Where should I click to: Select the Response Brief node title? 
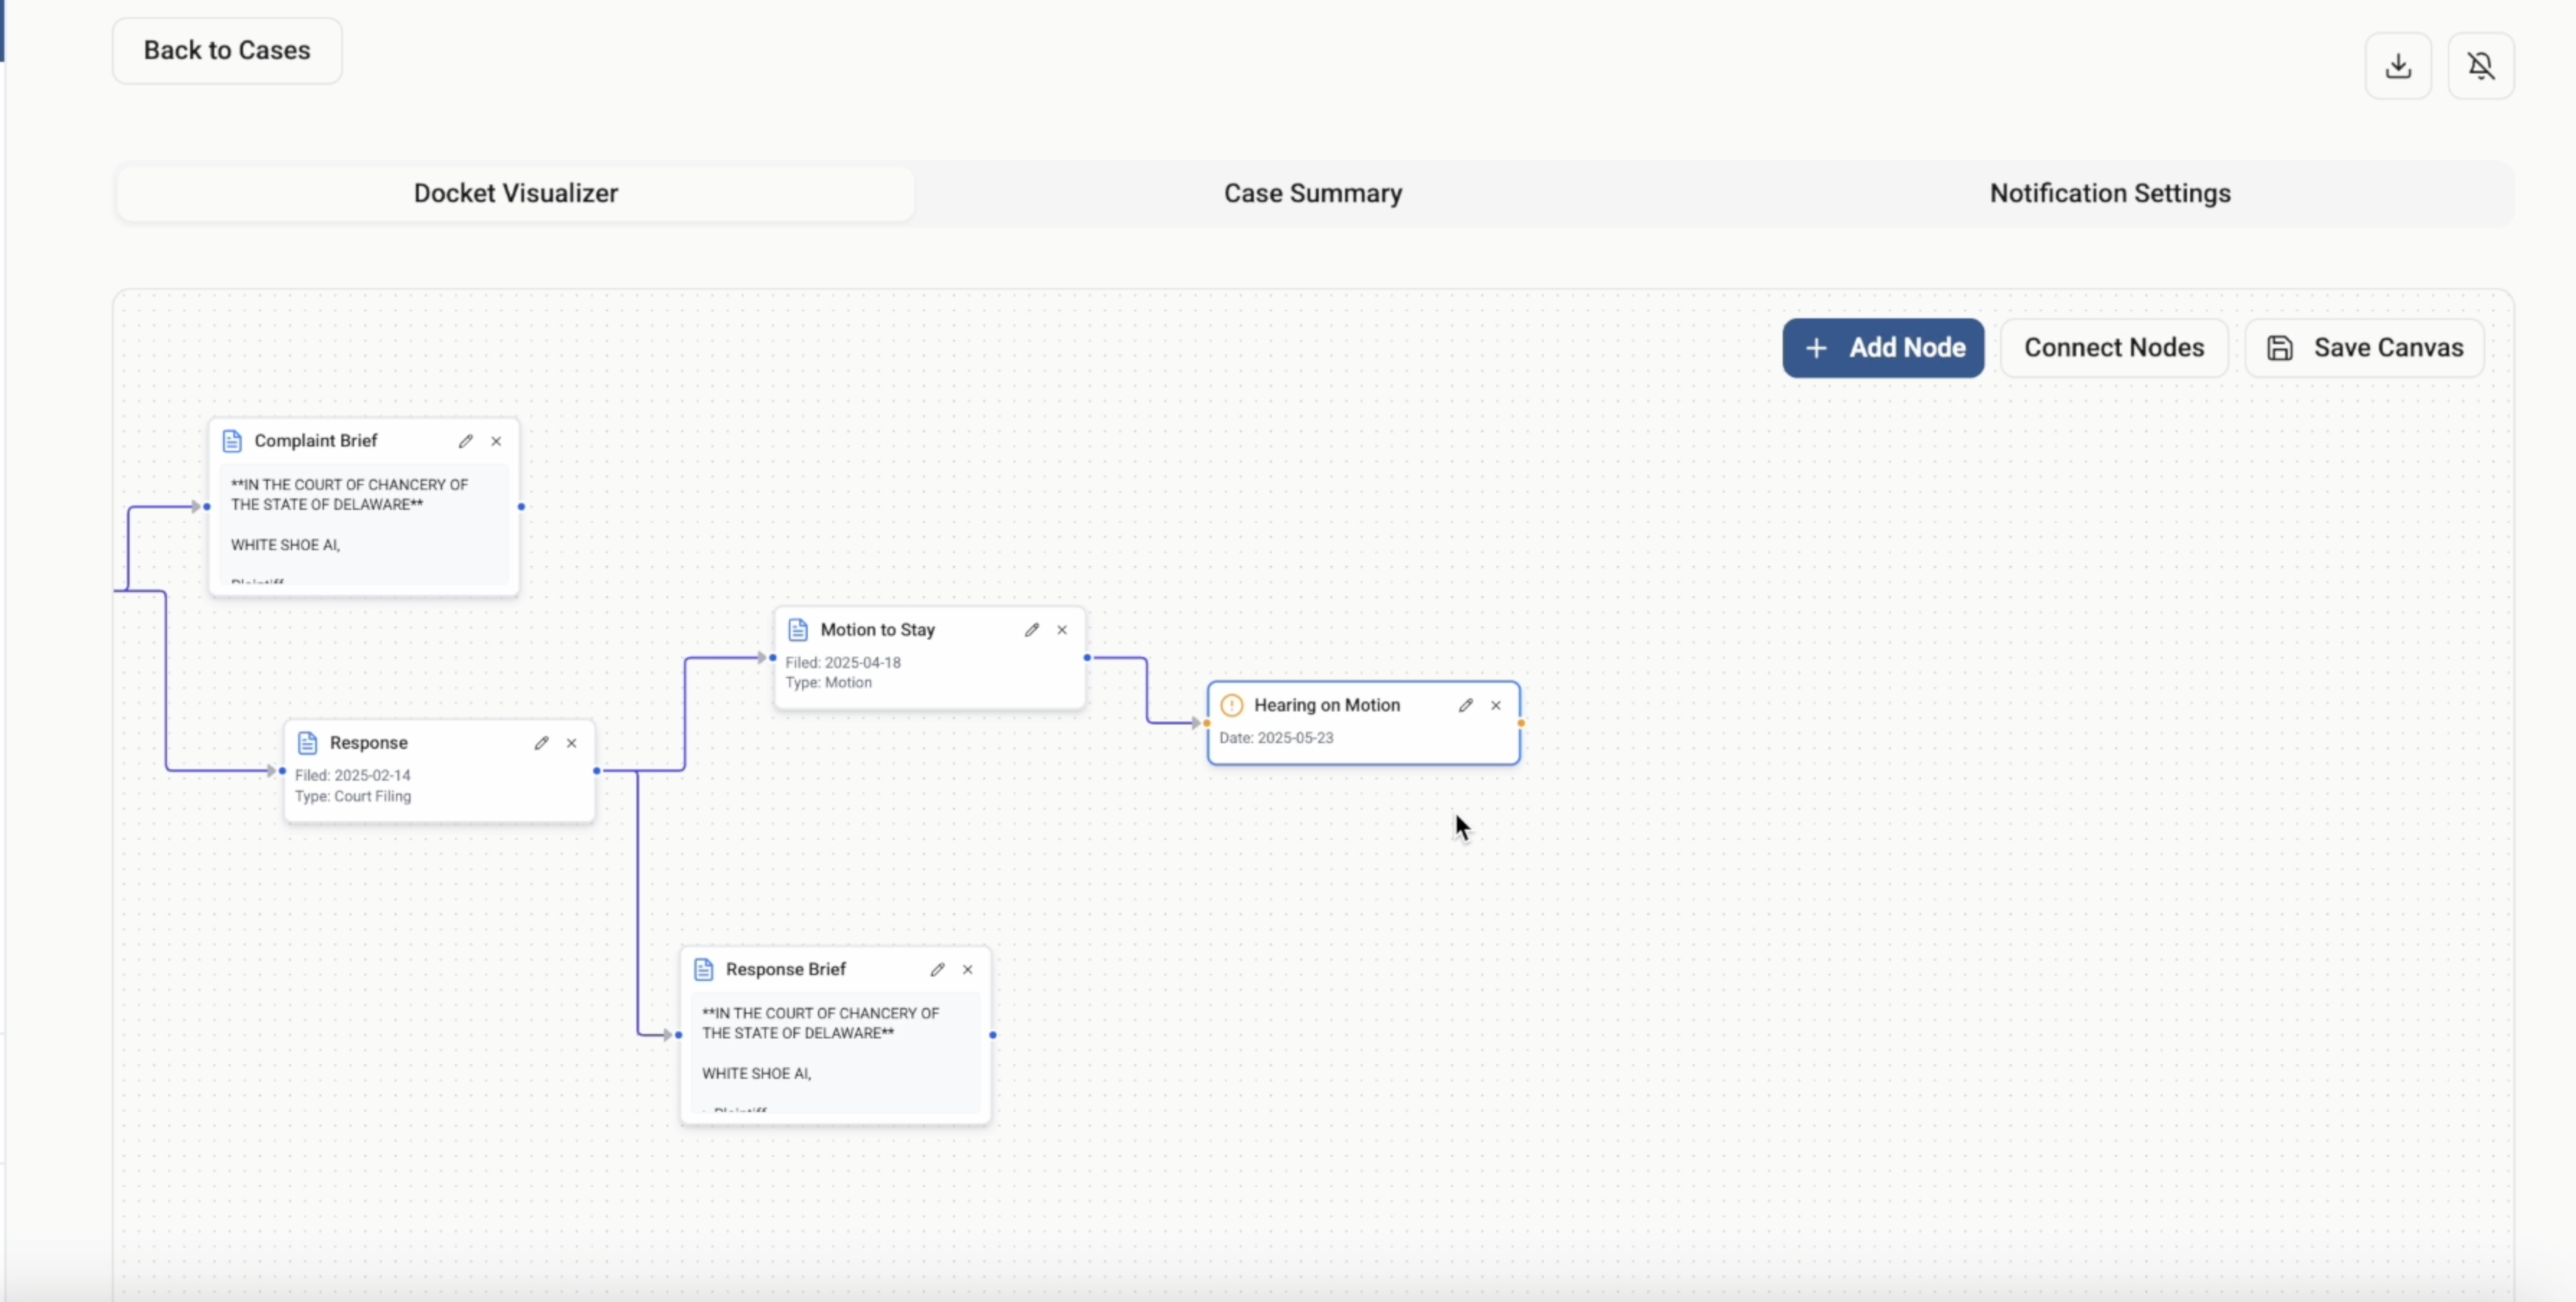pyautogui.click(x=786, y=969)
